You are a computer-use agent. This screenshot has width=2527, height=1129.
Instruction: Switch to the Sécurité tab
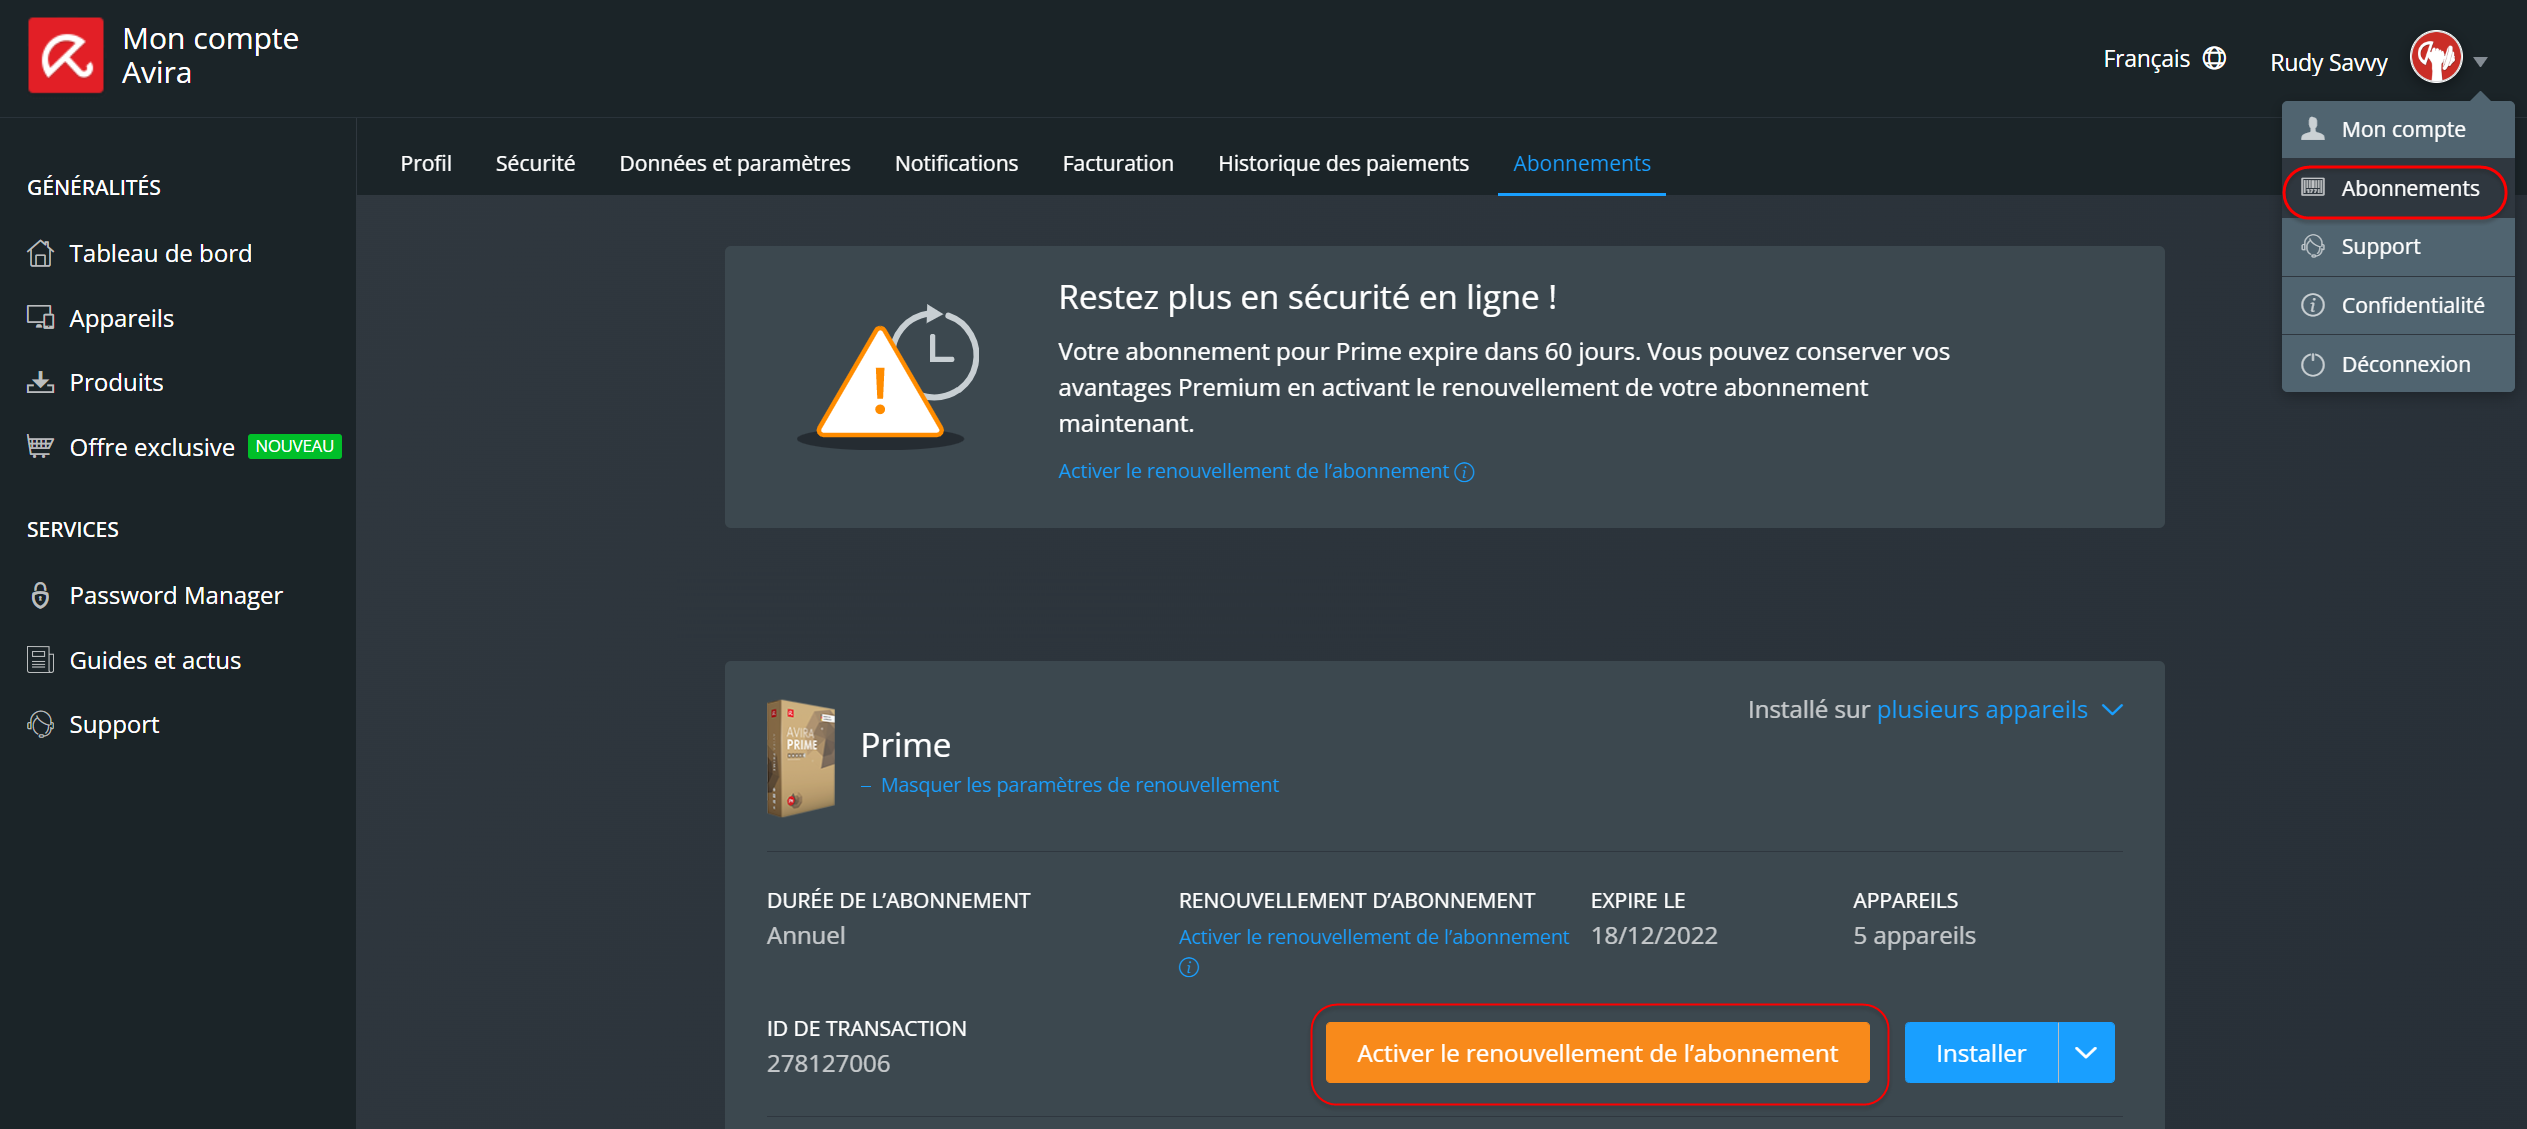pyautogui.click(x=535, y=163)
